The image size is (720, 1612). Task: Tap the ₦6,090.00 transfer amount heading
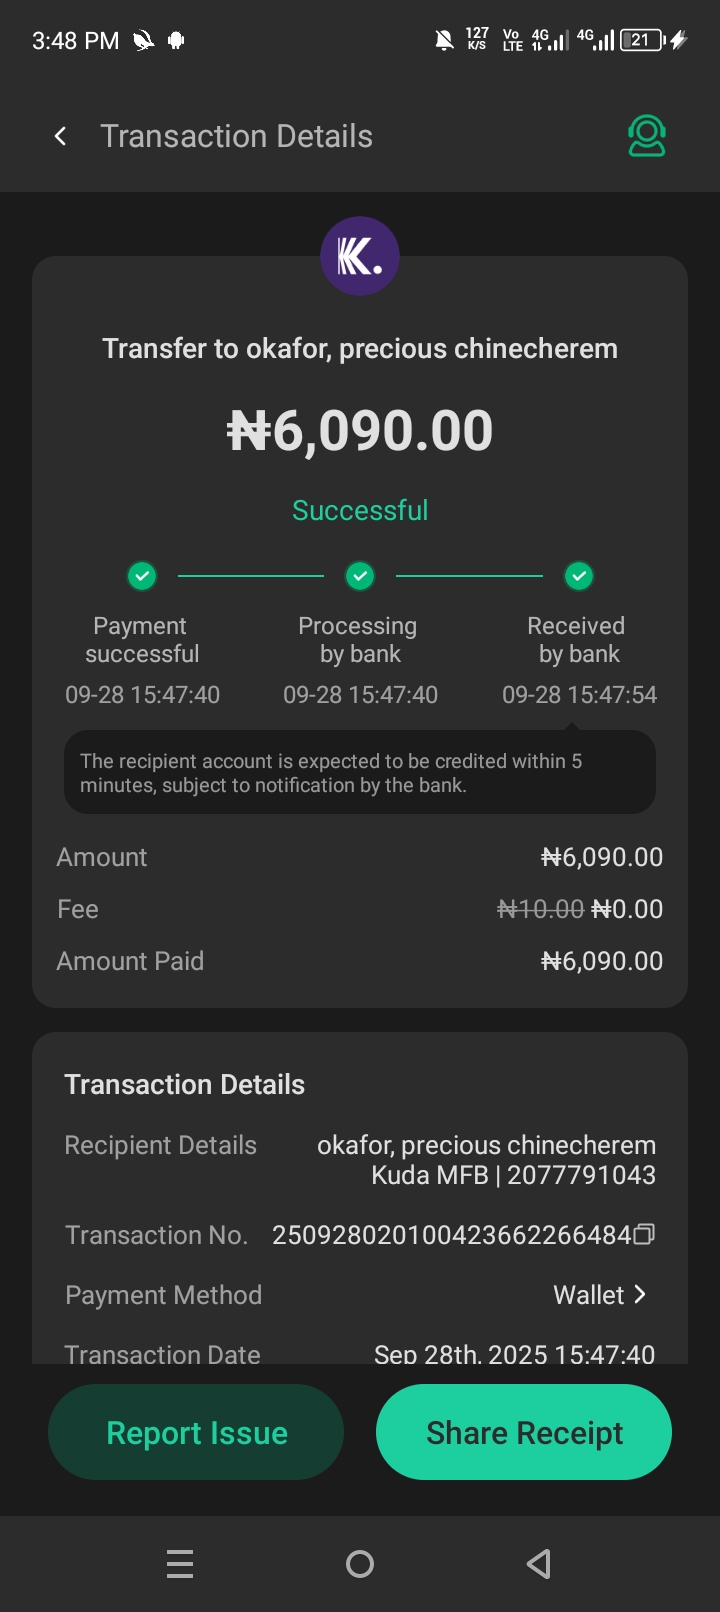360,431
